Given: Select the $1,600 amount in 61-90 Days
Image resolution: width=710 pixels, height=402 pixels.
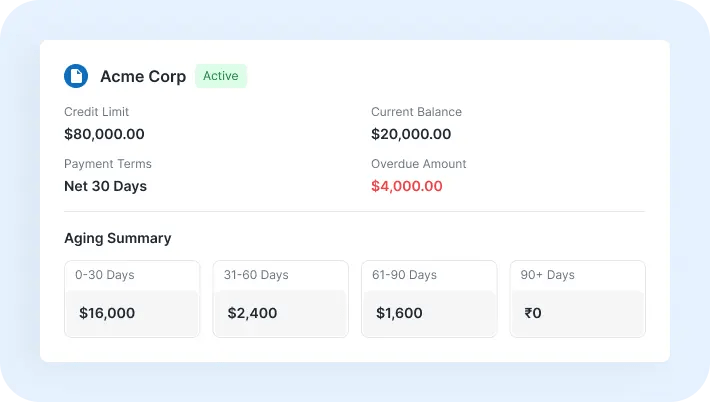Looking at the screenshot, I should pyautogui.click(x=399, y=313).
